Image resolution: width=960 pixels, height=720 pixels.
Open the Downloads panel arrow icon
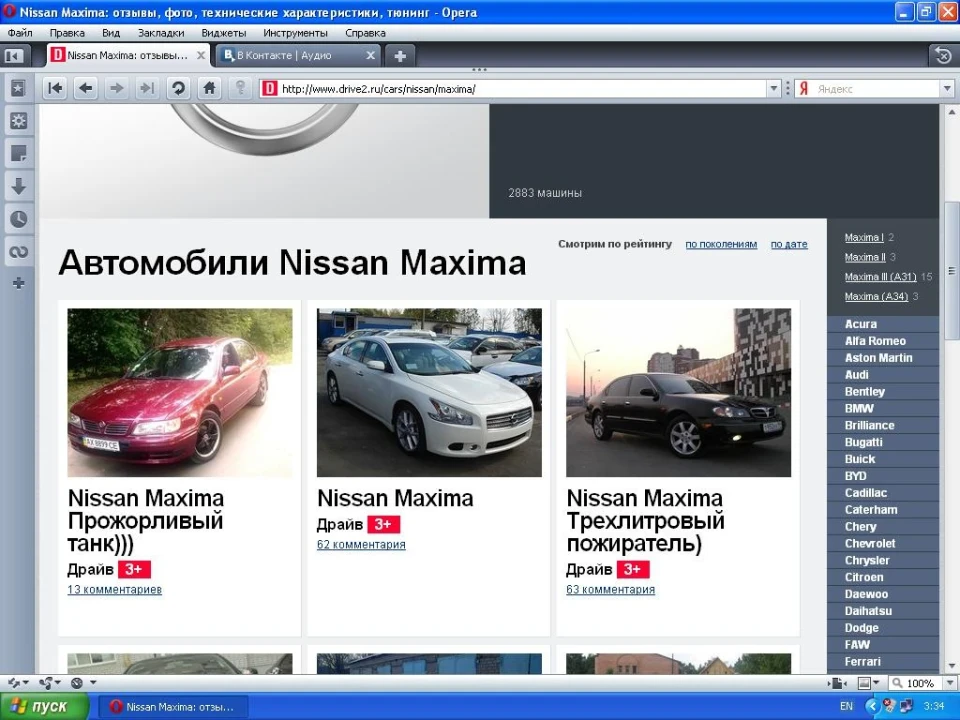[x=18, y=186]
